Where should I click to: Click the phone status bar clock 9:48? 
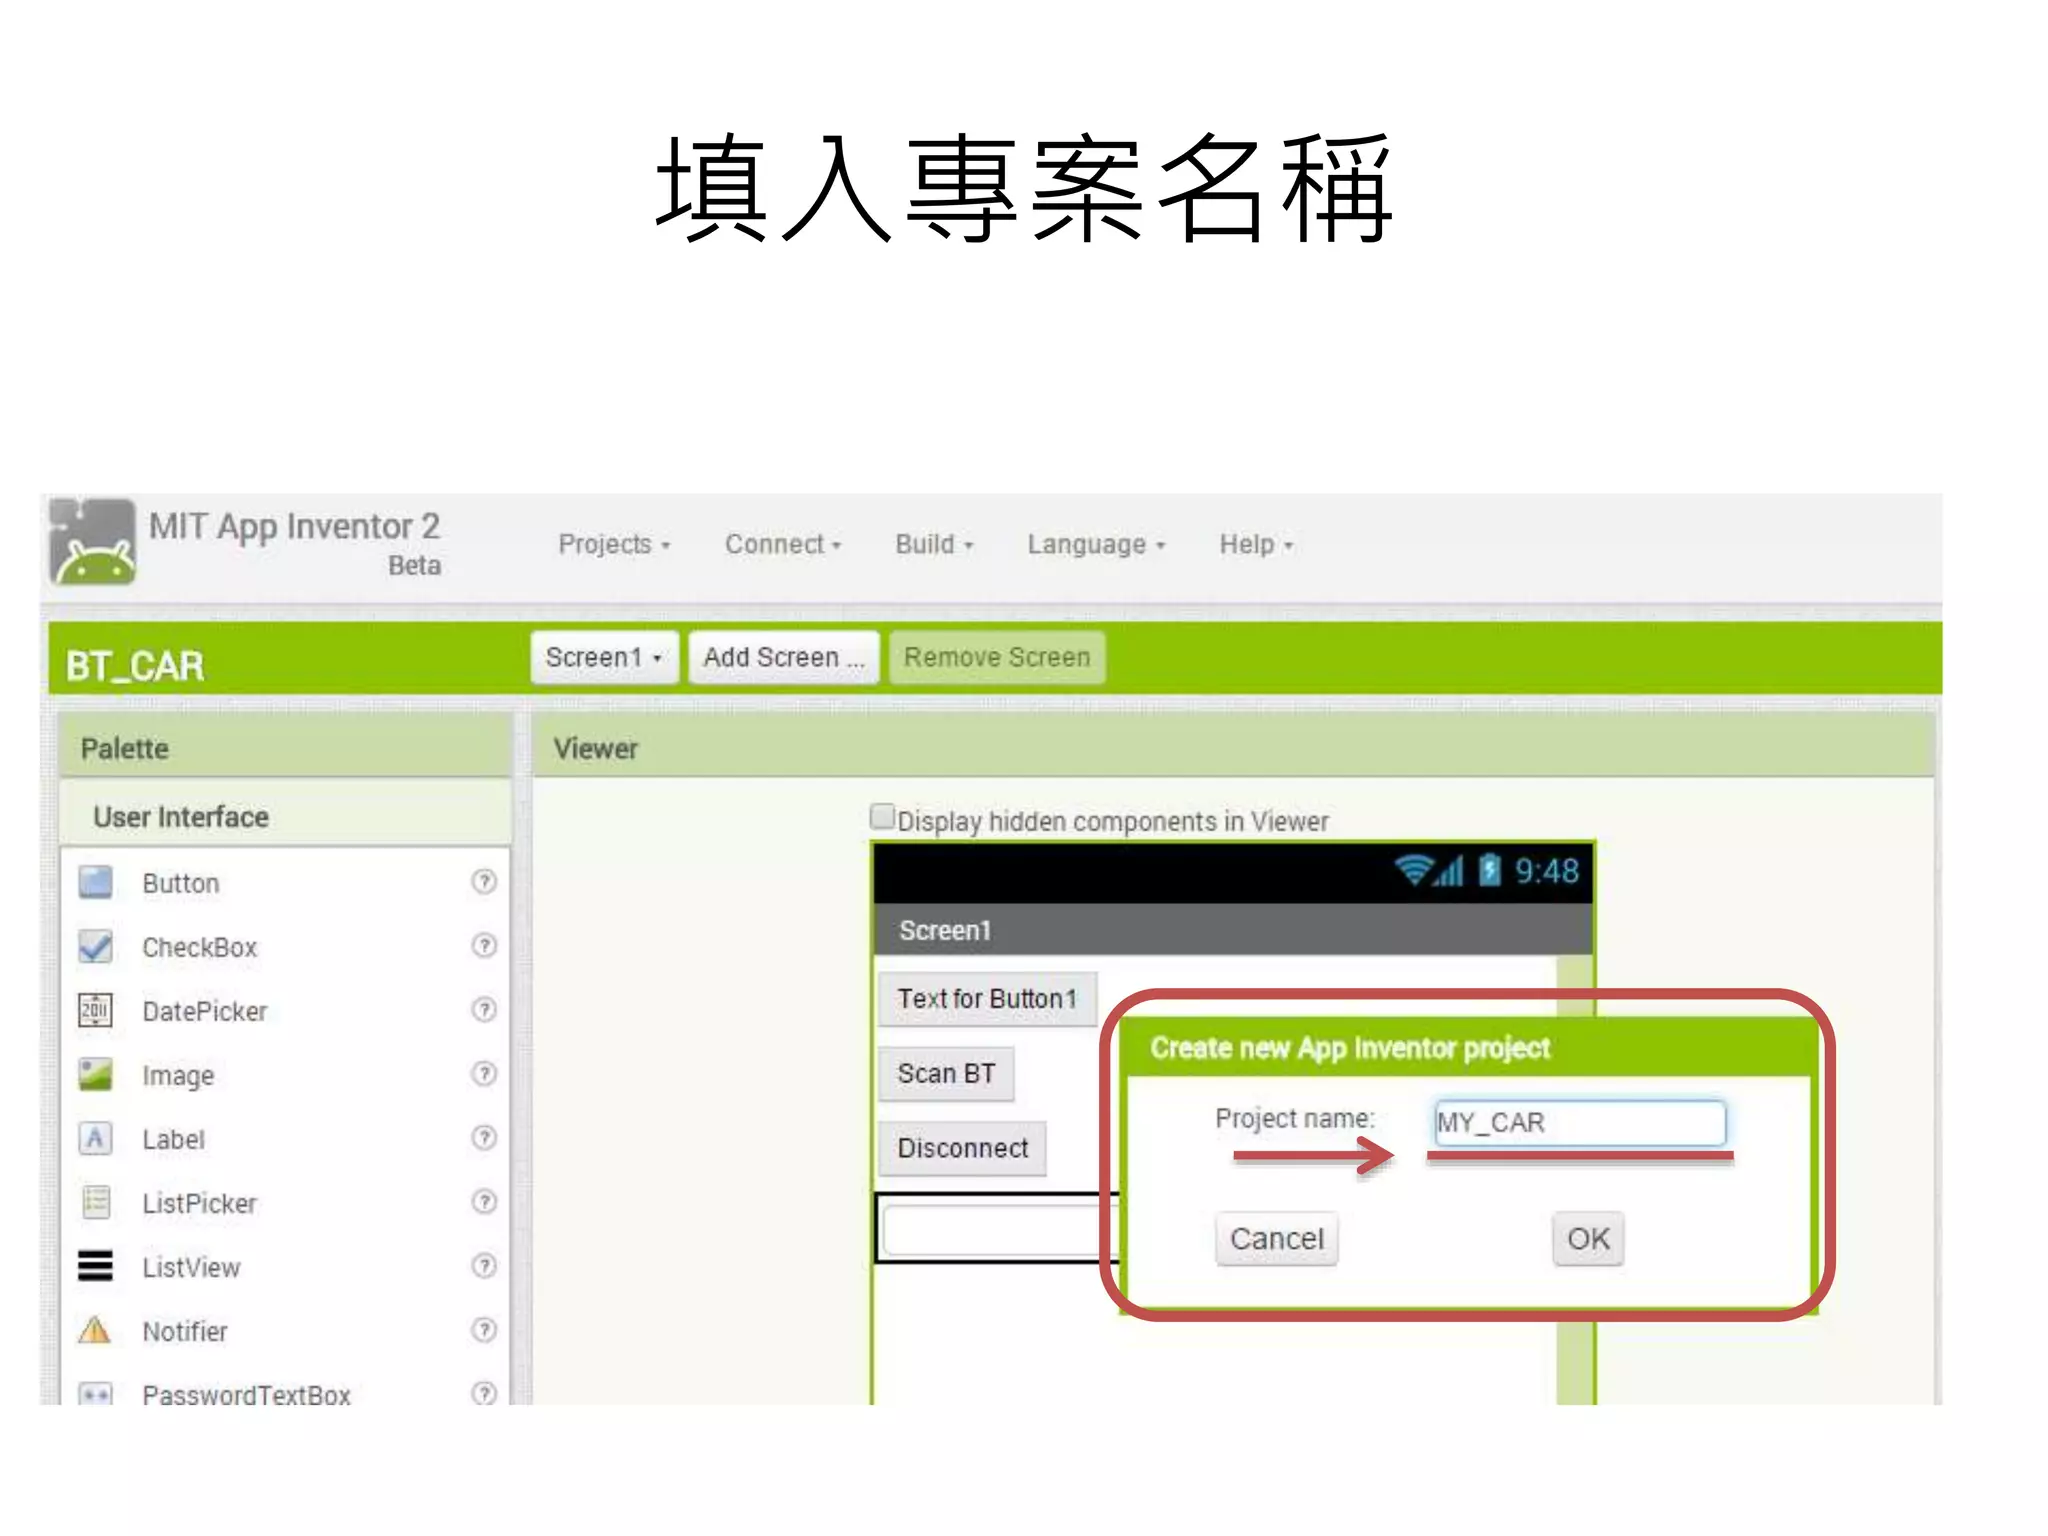pyautogui.click(x=1546, y=871)
